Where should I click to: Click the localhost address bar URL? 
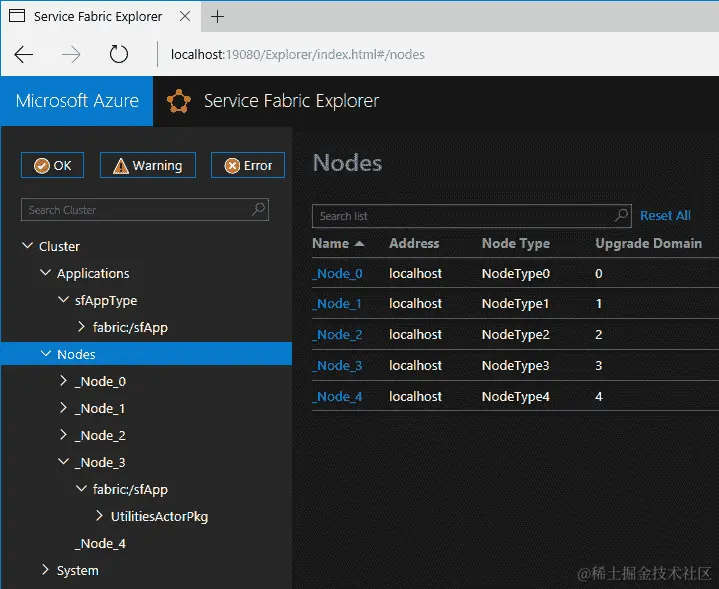(x=298, y=55)
